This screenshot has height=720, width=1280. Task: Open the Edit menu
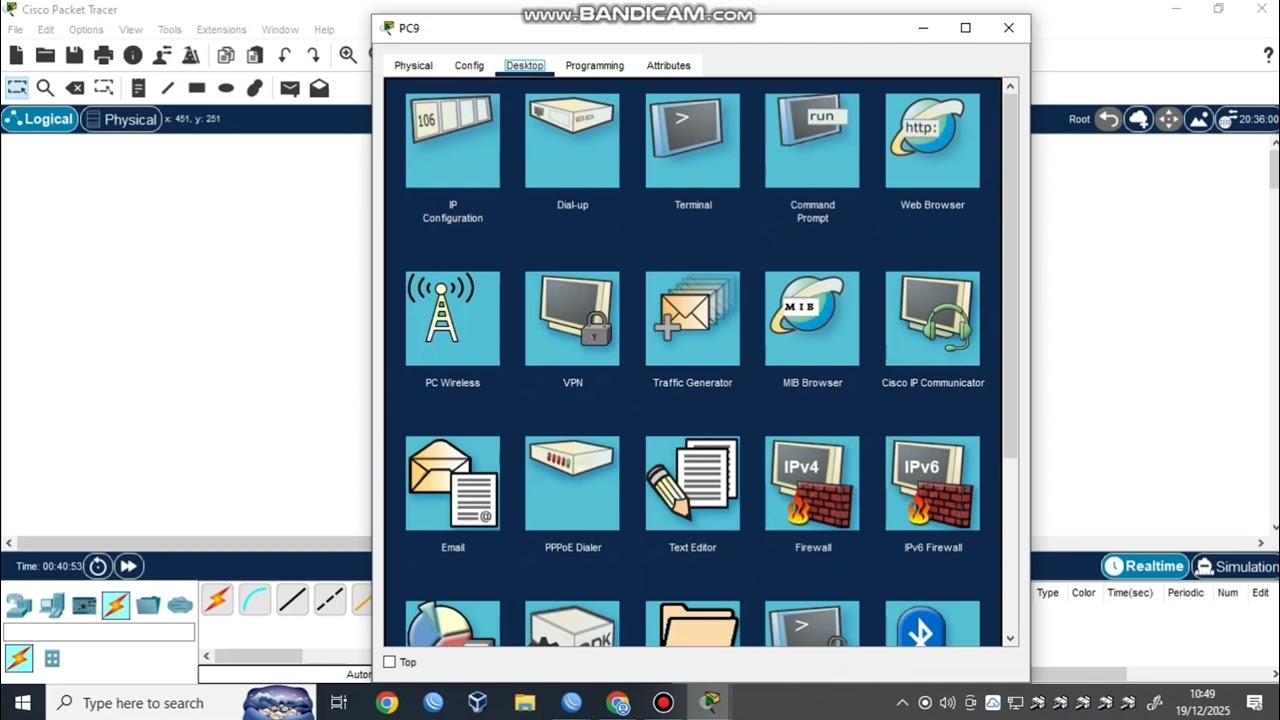coord(46,30)
